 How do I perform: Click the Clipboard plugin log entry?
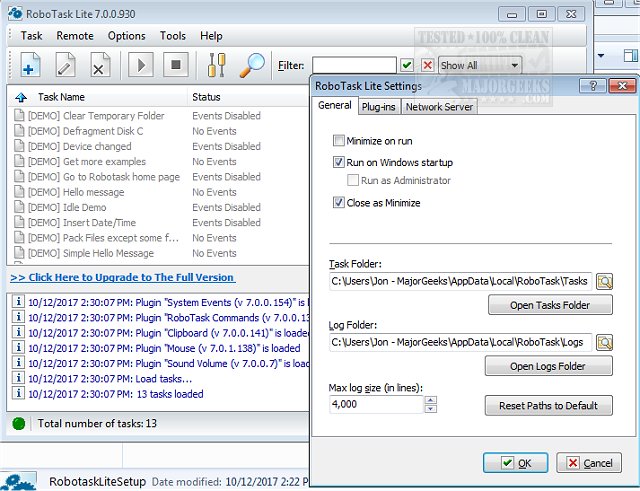[169, 333]
